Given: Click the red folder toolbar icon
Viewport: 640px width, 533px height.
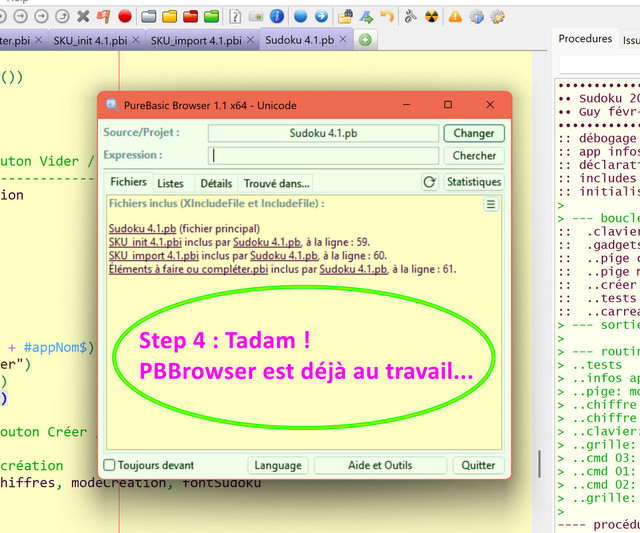Looking at the screenshot, I should coord(190,16).
